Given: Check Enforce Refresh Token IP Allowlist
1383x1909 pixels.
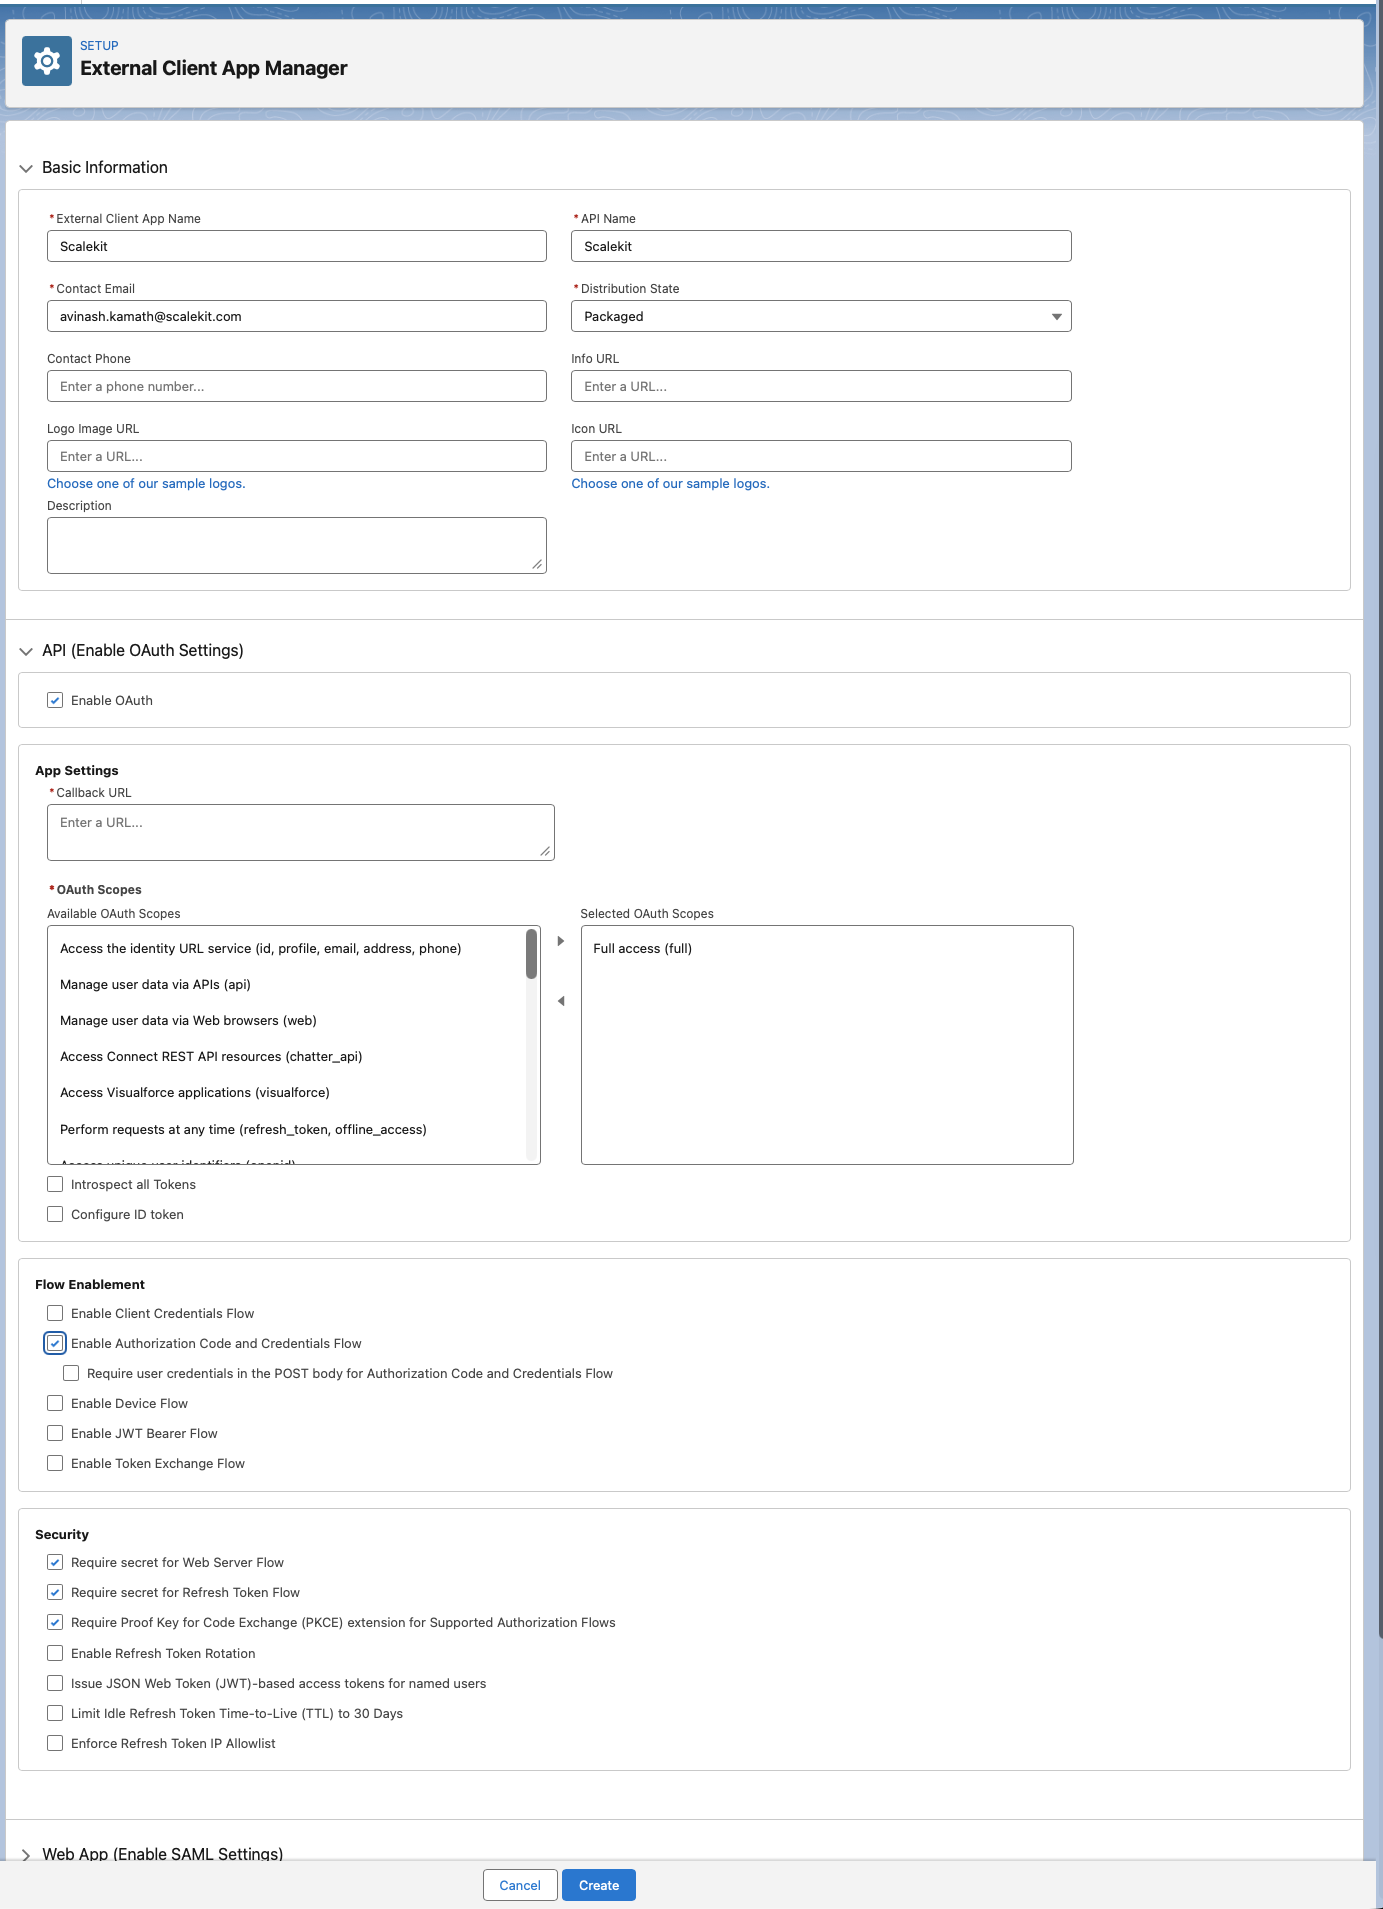Looking at the screenshot, I should coord(55,1743).
